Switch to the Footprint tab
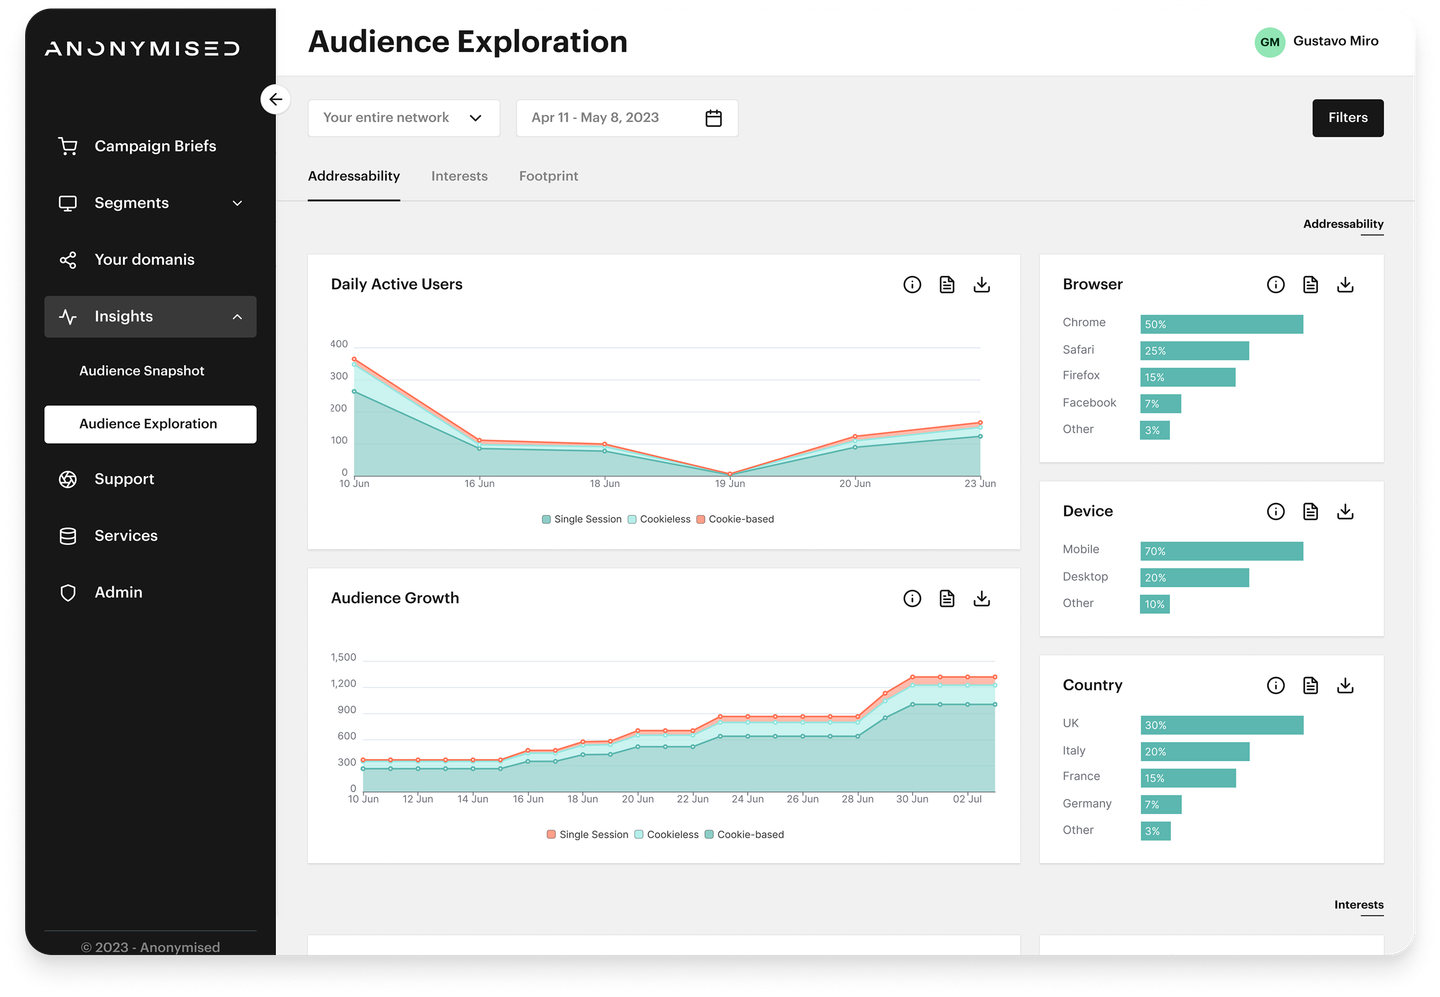1440x997 pixels. pyautogui.click(x=549, y=176)
